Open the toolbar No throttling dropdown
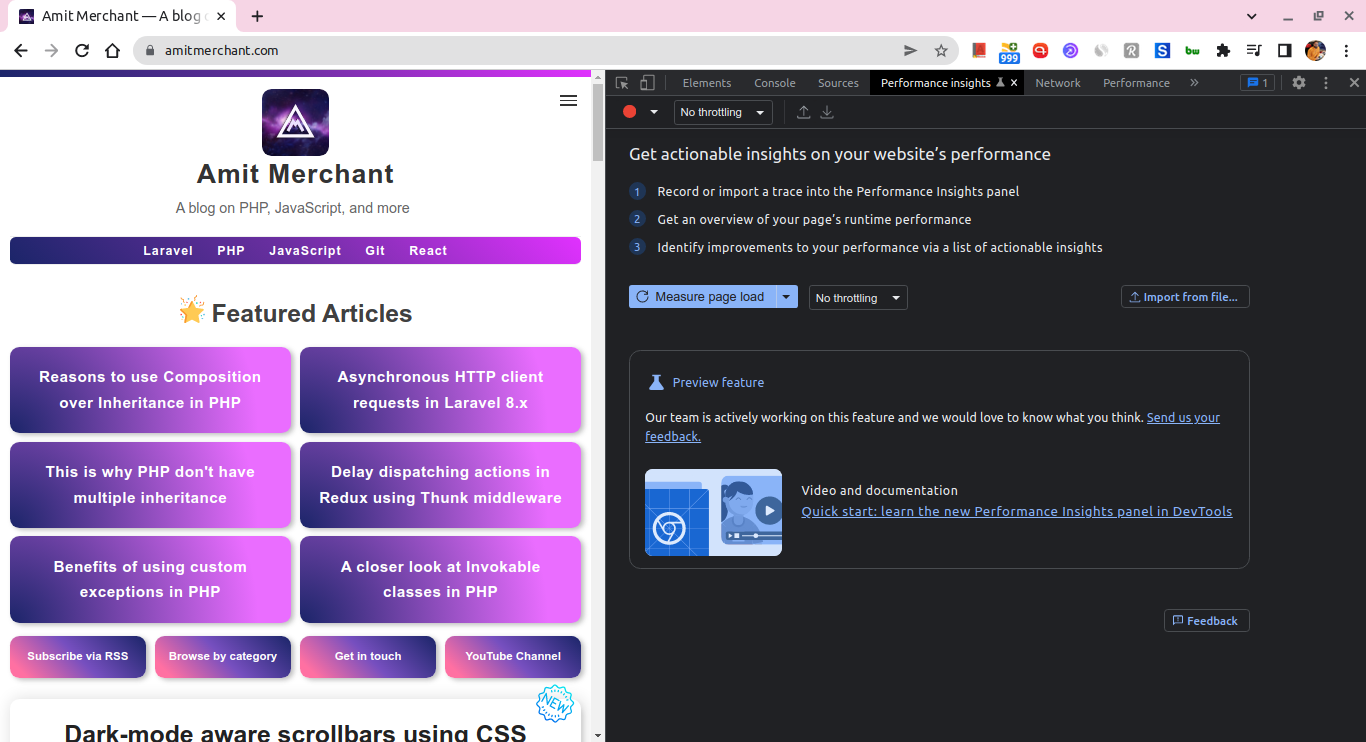The width and height of the screenshot is (1366, 742). tap(723, 112)
